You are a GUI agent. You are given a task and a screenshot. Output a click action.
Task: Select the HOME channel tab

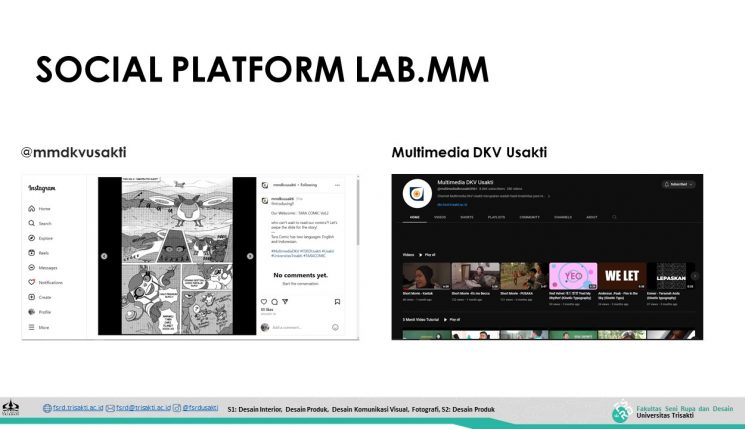[415, 217]
